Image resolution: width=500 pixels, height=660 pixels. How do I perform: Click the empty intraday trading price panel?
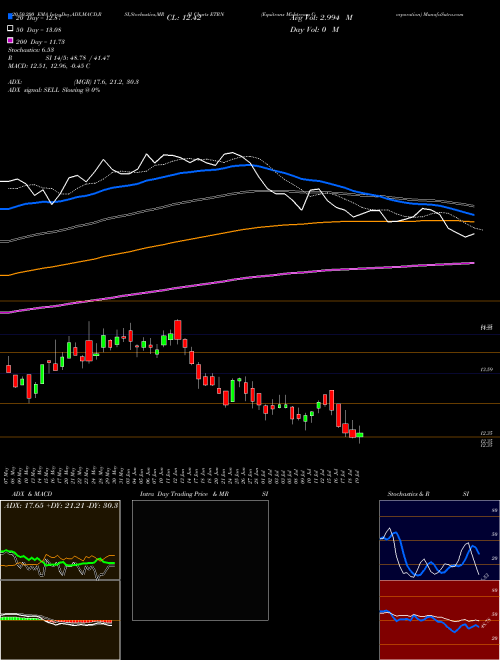coord(200,560)
